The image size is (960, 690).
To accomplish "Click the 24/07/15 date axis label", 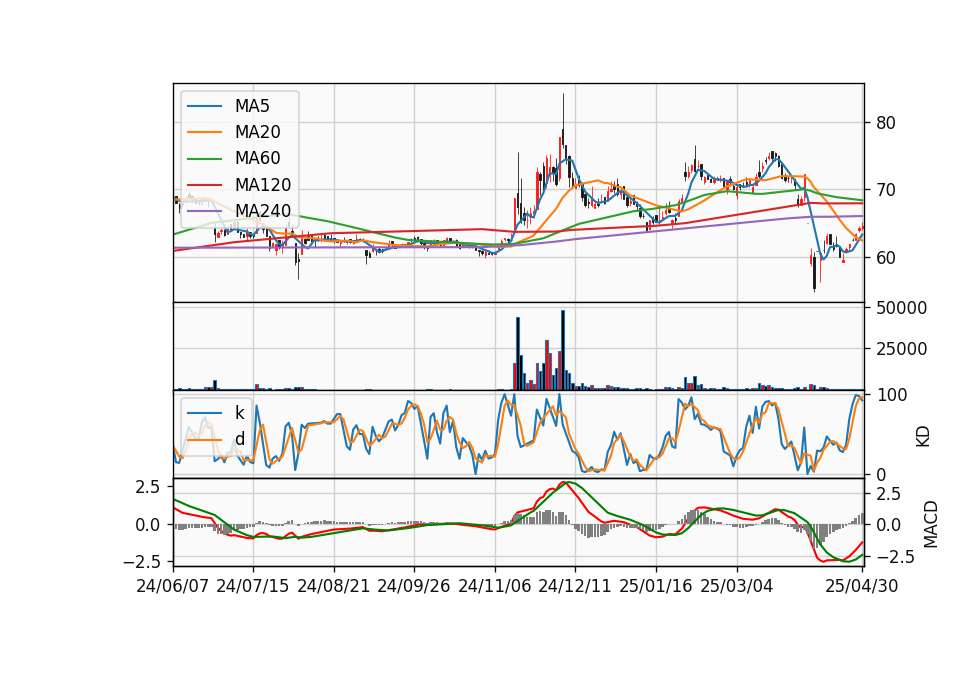I will (253, 586).
